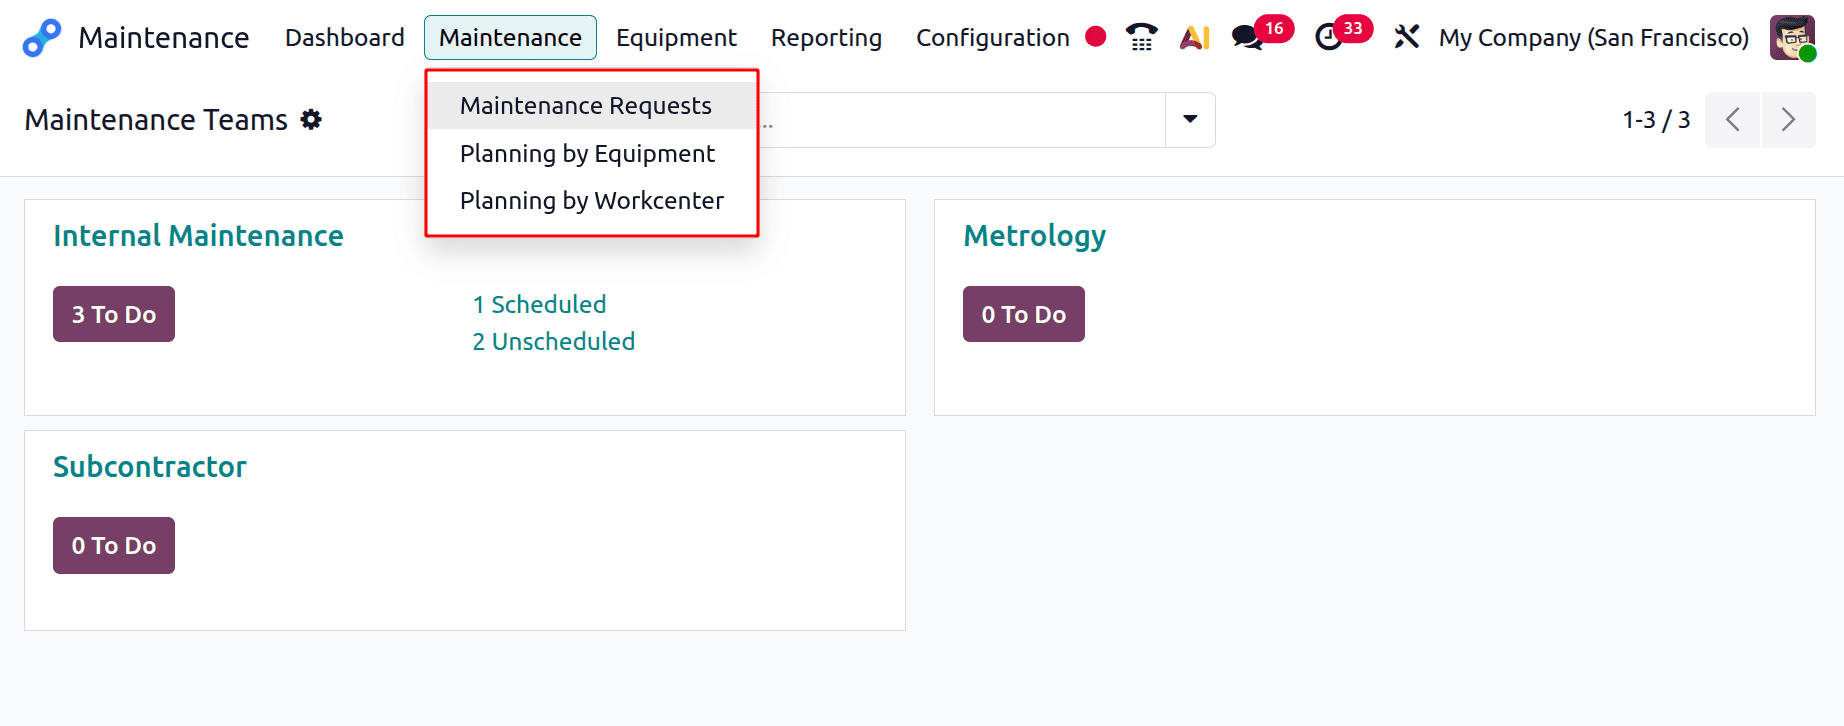This screenshot has height=726, width=1844.
Task: Open the Subcontractor team title
Action: pyautogui.click(x=150, y=467)
